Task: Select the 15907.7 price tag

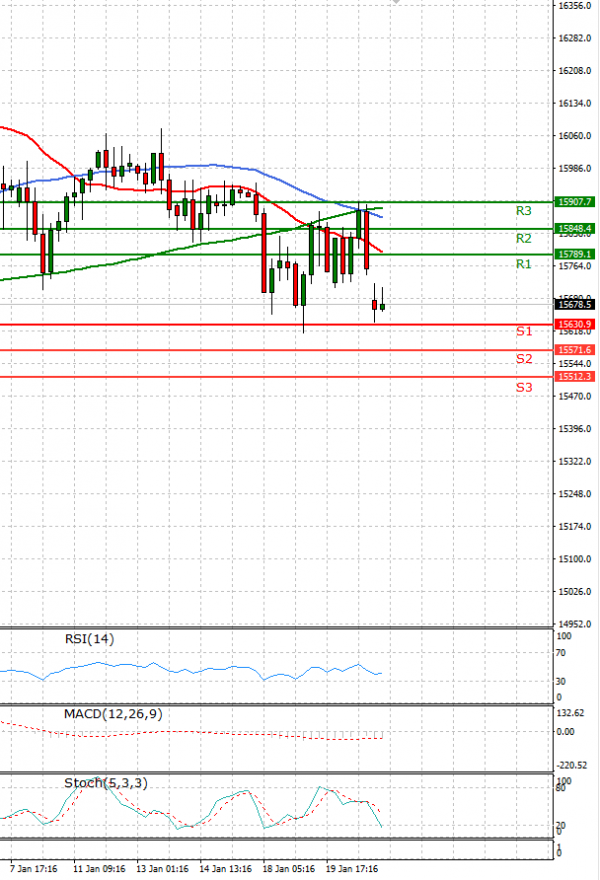Action: (575, 201)
